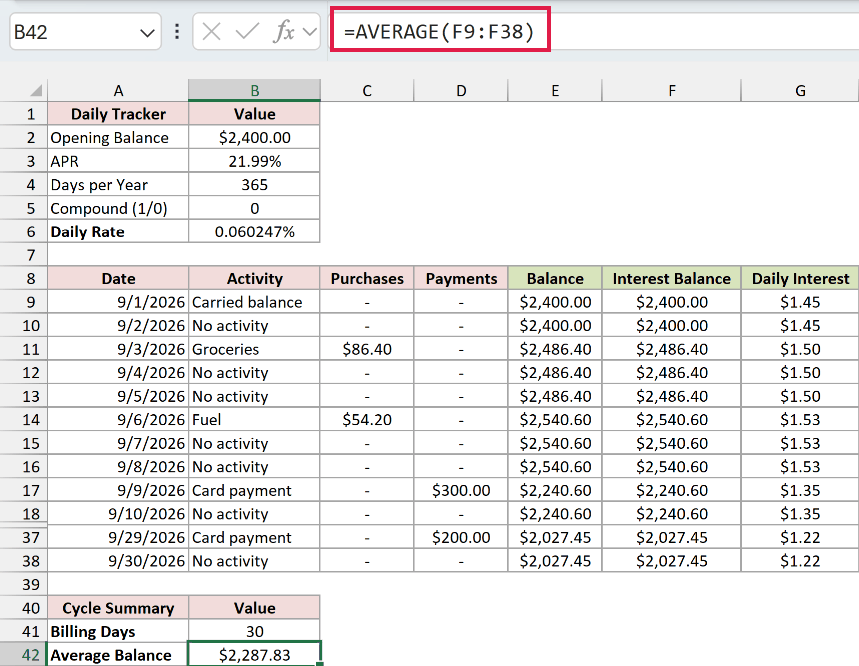Click the $54.20 purchase cell

[x=367, y=420]
